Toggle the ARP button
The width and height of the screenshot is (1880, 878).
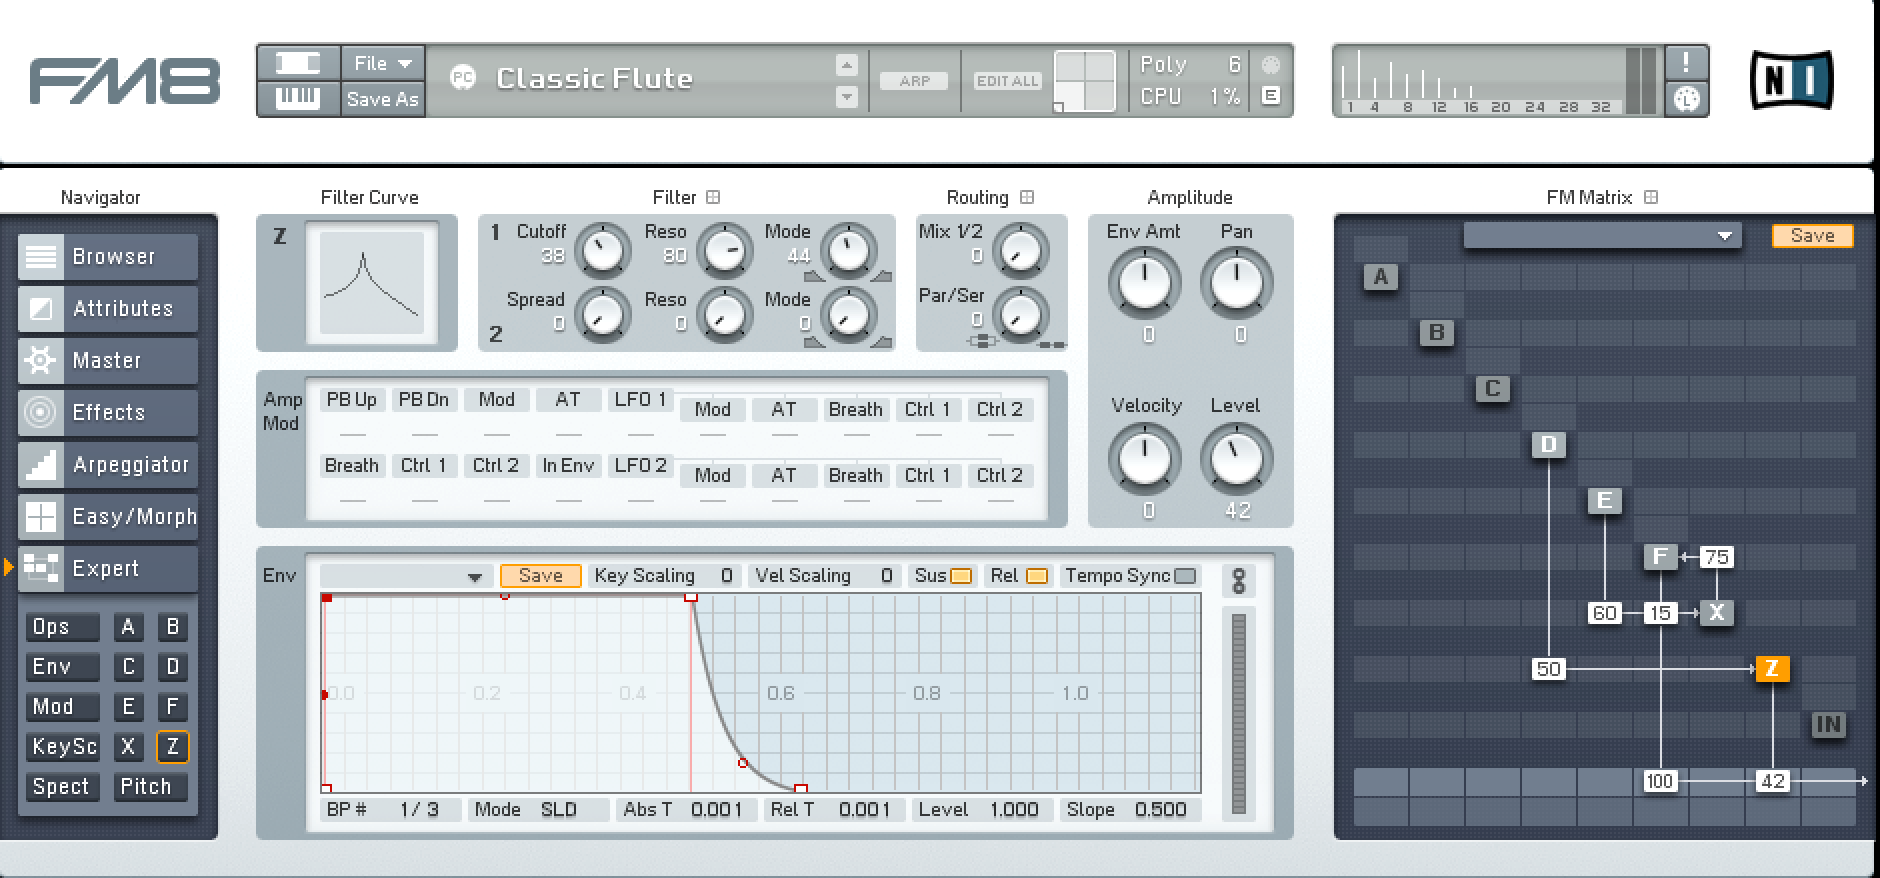coord(914,81)
